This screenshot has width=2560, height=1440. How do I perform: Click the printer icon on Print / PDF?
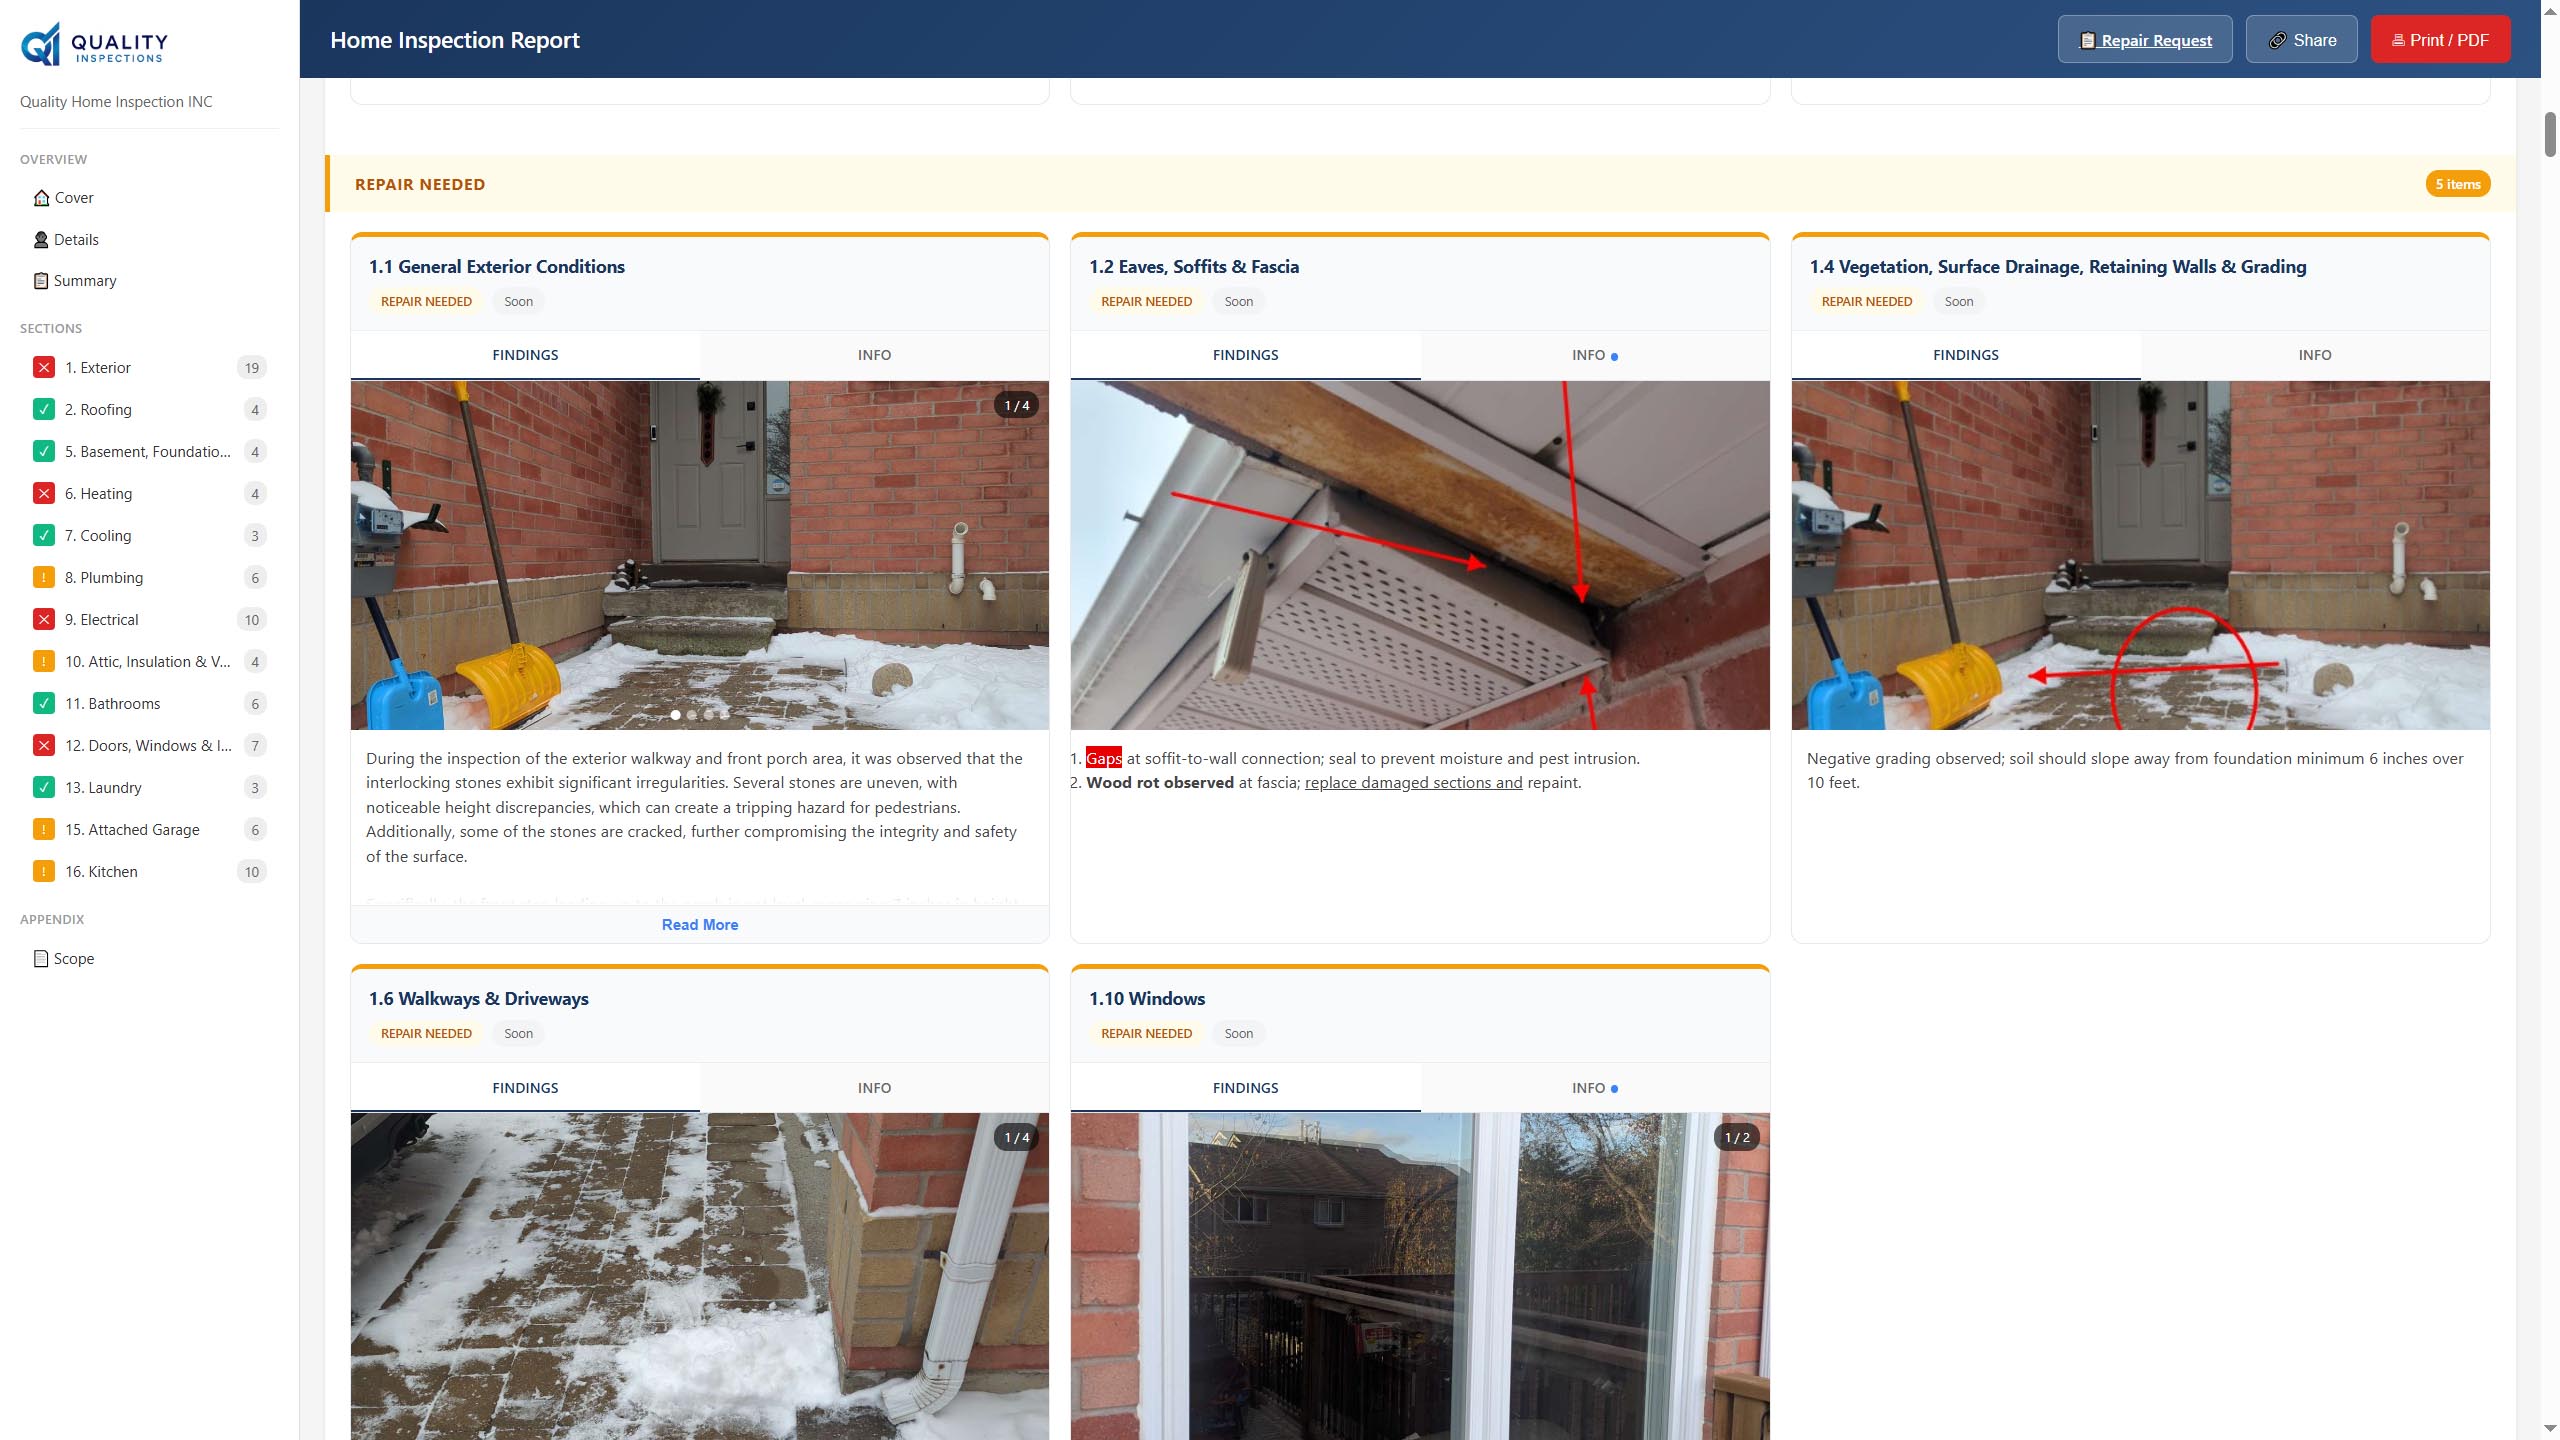point(2398,40)
